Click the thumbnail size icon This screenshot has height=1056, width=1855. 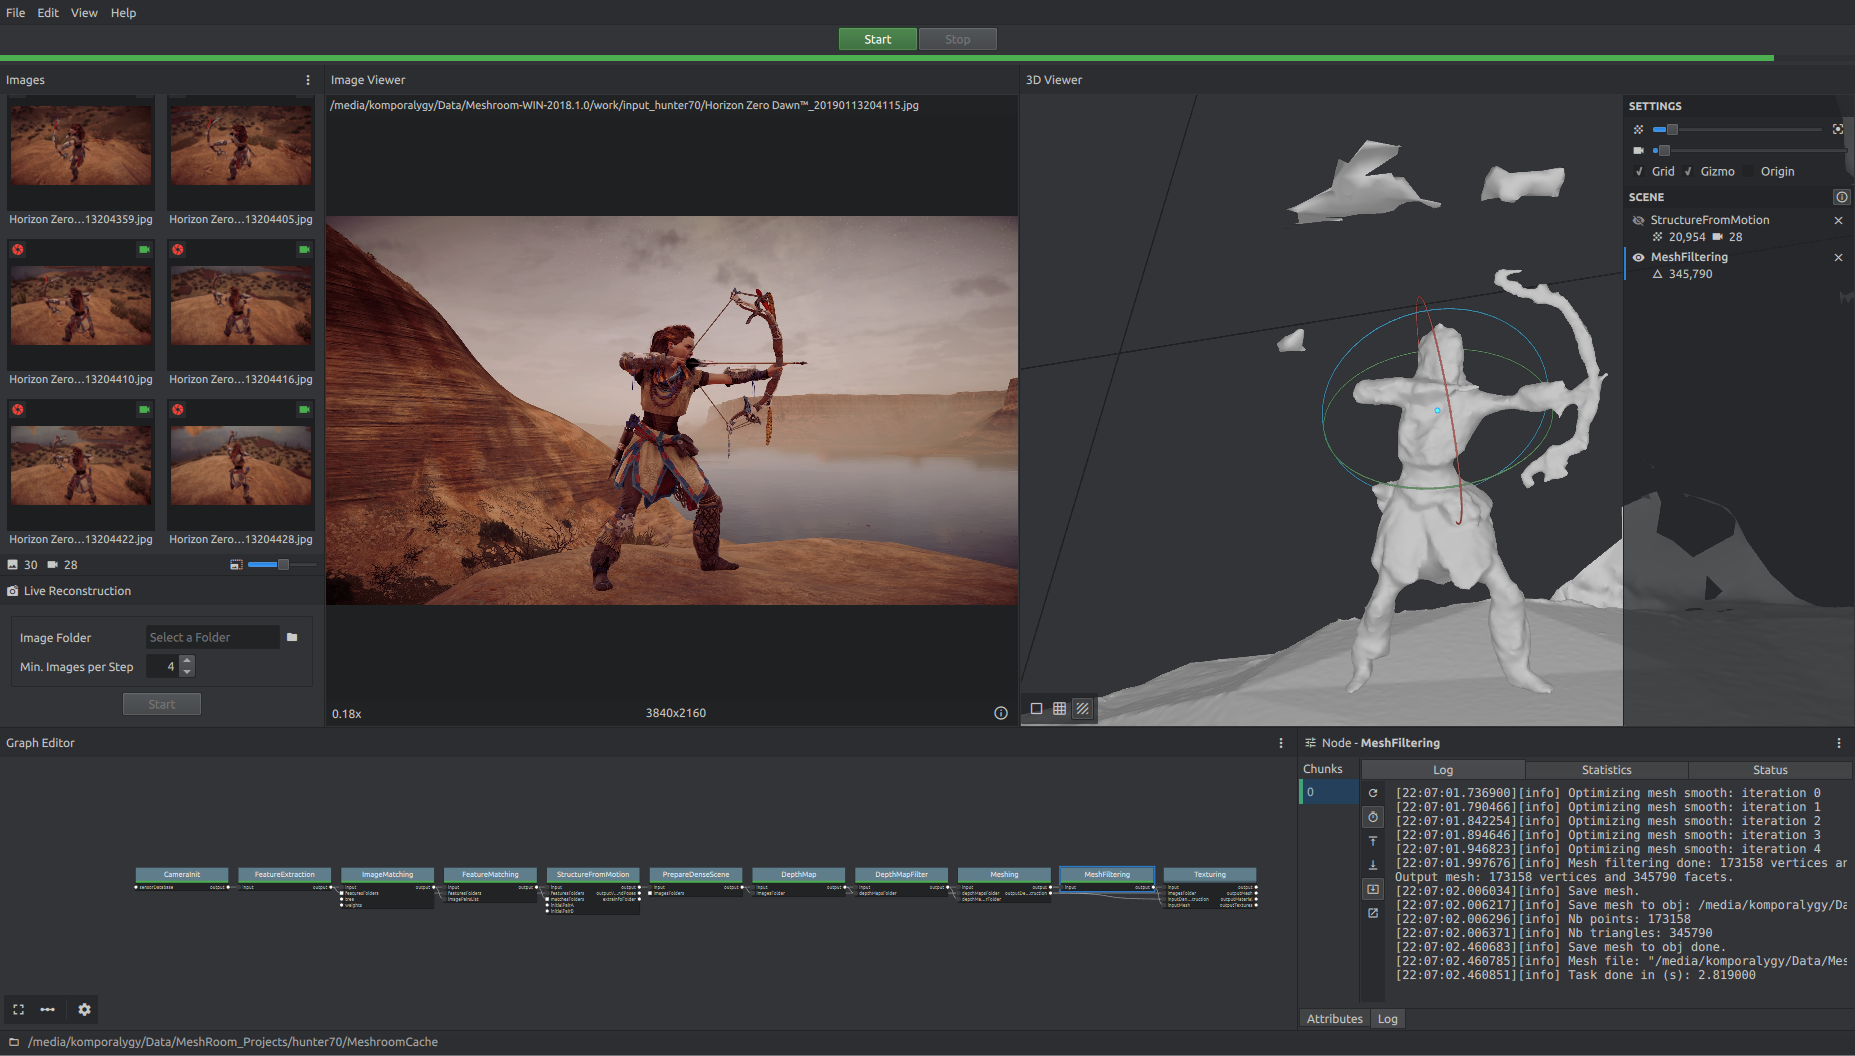(x=236, y=565)
